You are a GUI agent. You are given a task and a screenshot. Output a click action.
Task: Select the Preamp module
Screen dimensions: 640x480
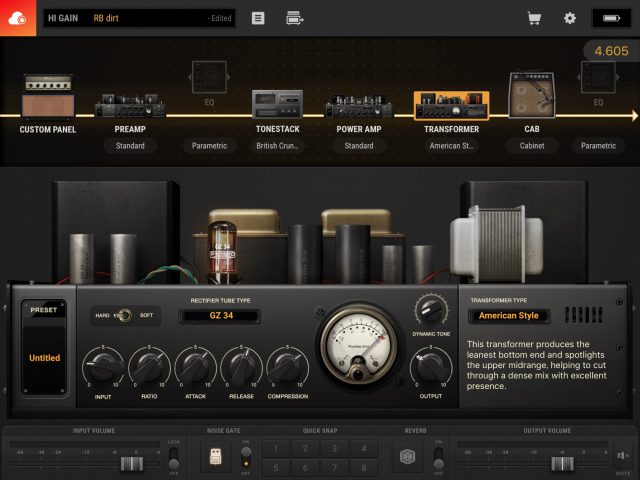click(130, 108)
